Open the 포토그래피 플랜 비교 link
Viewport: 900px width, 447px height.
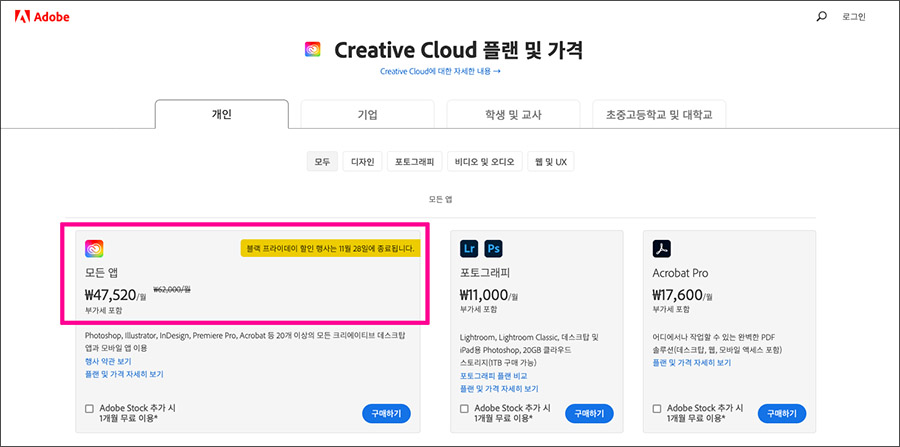coord(494,376)
